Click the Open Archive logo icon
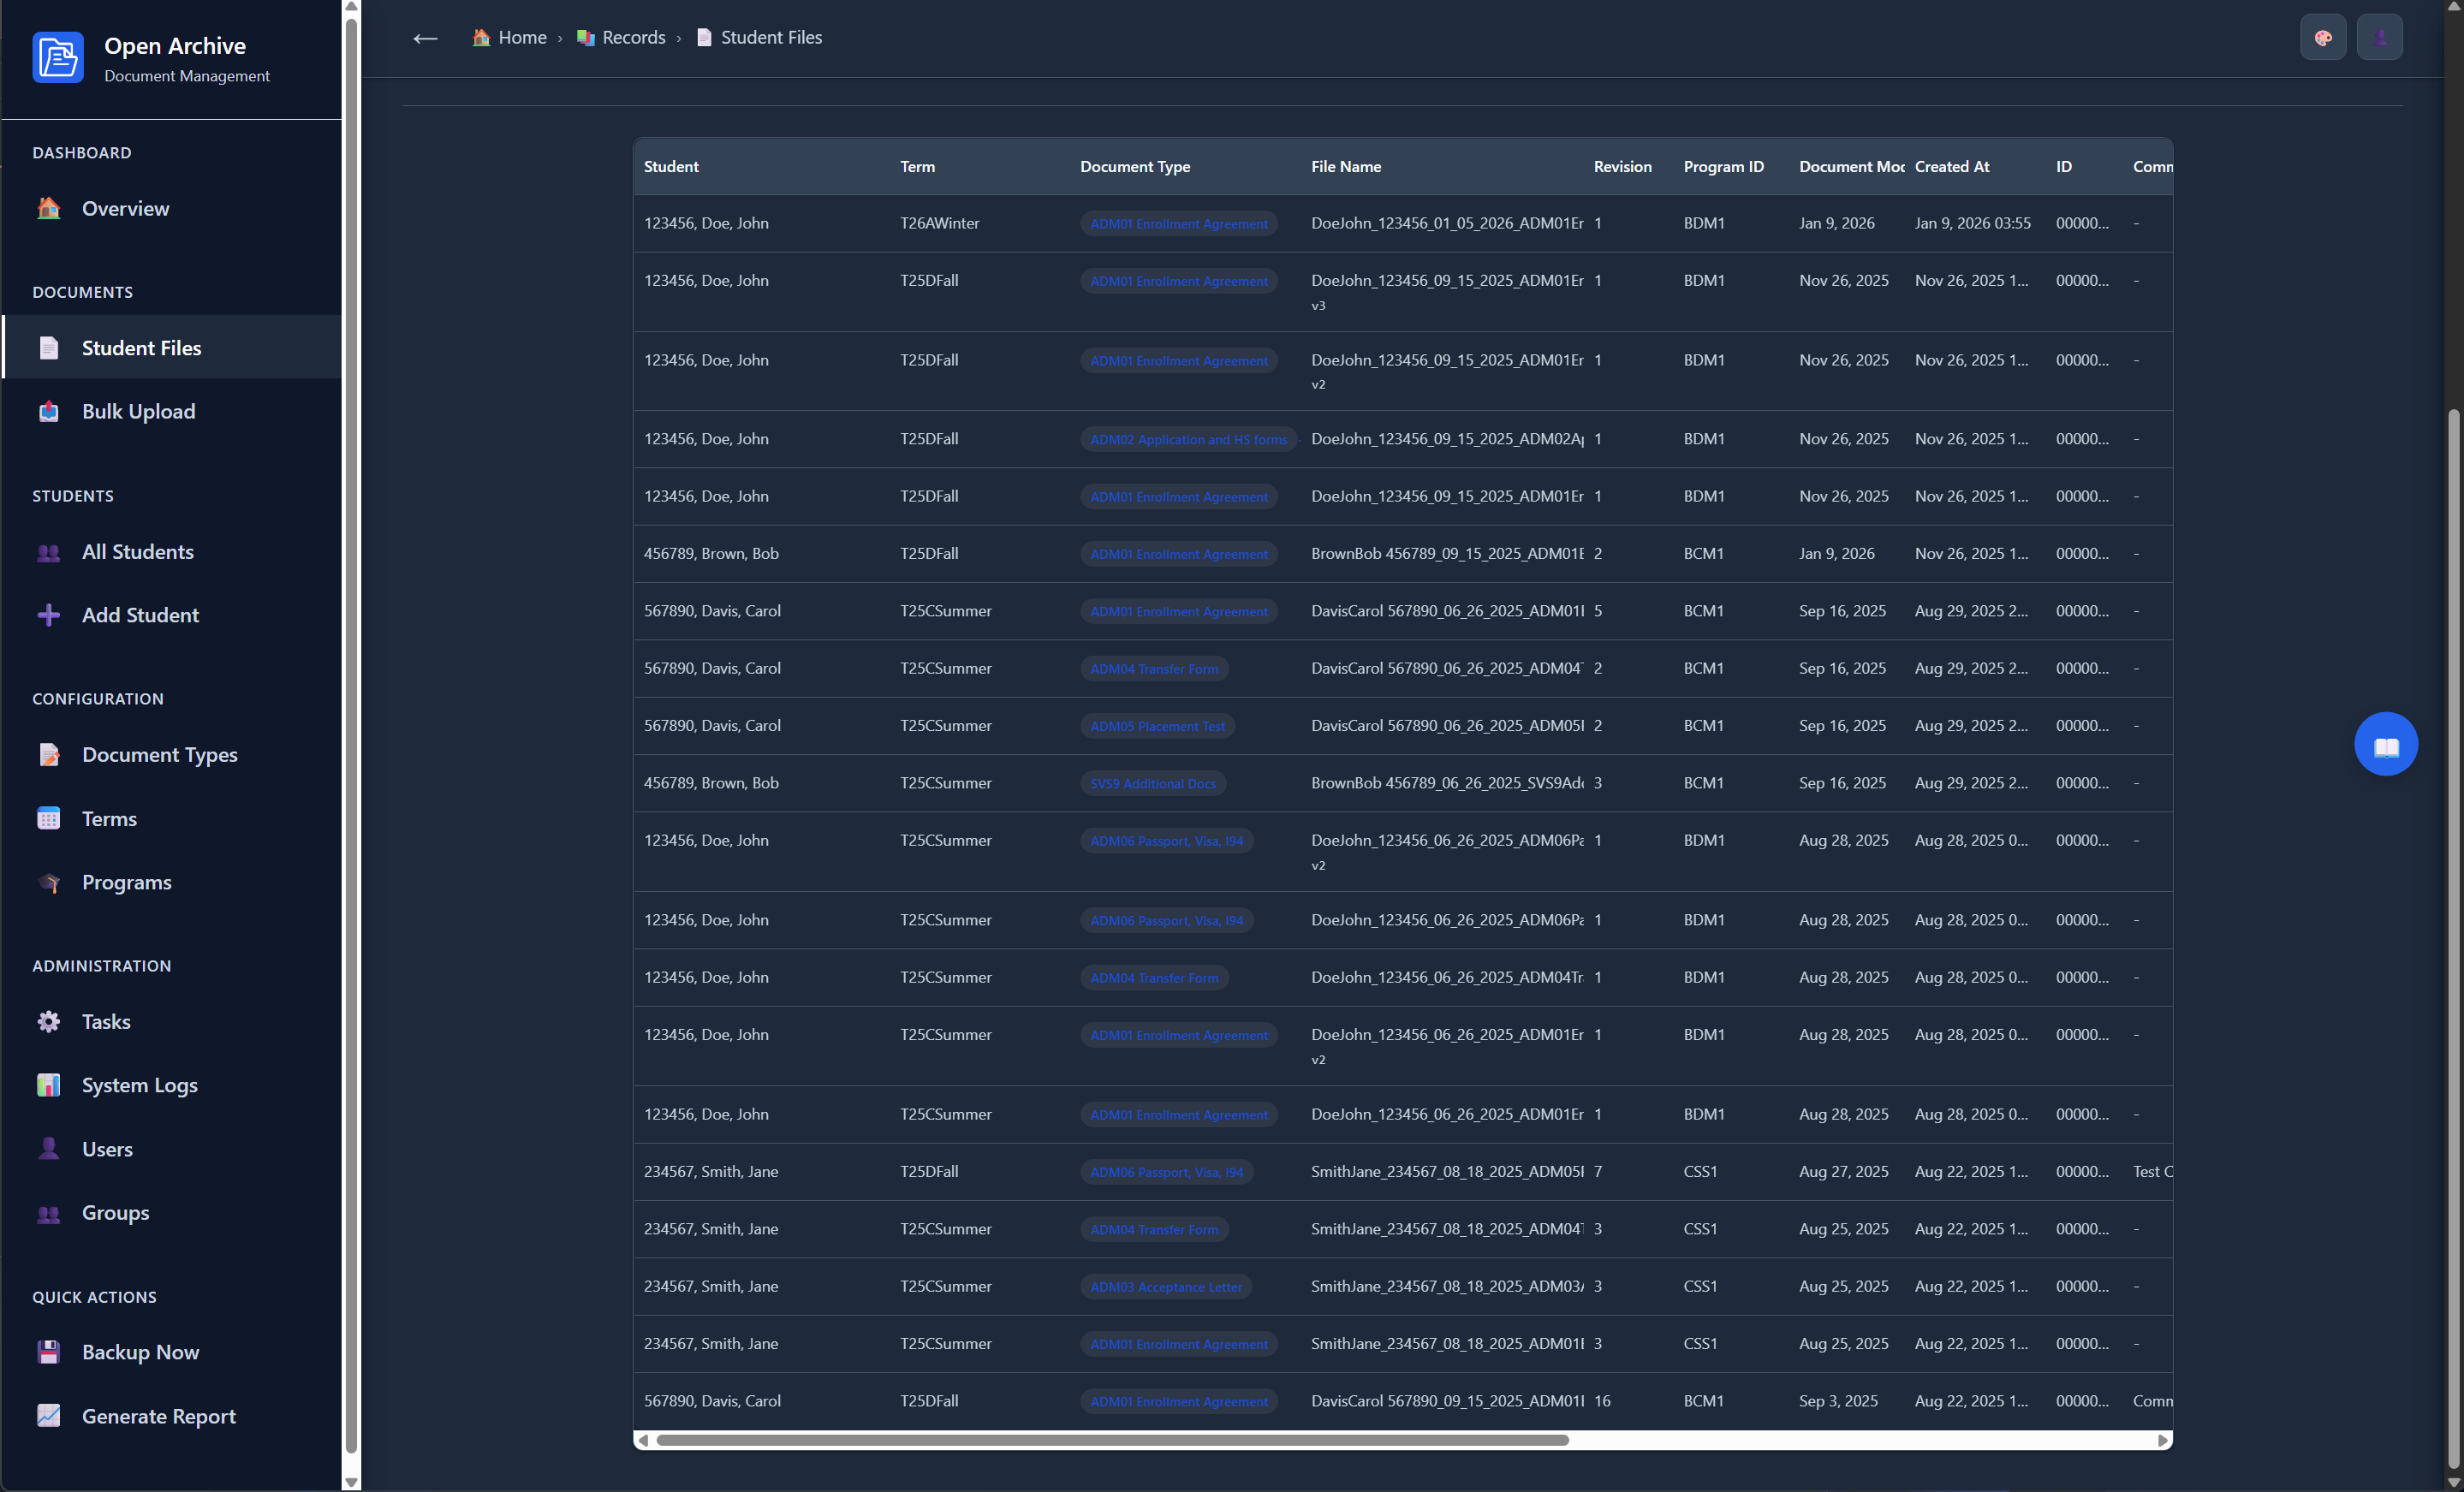This screenshot has height=1492, width=2464. 58,57
